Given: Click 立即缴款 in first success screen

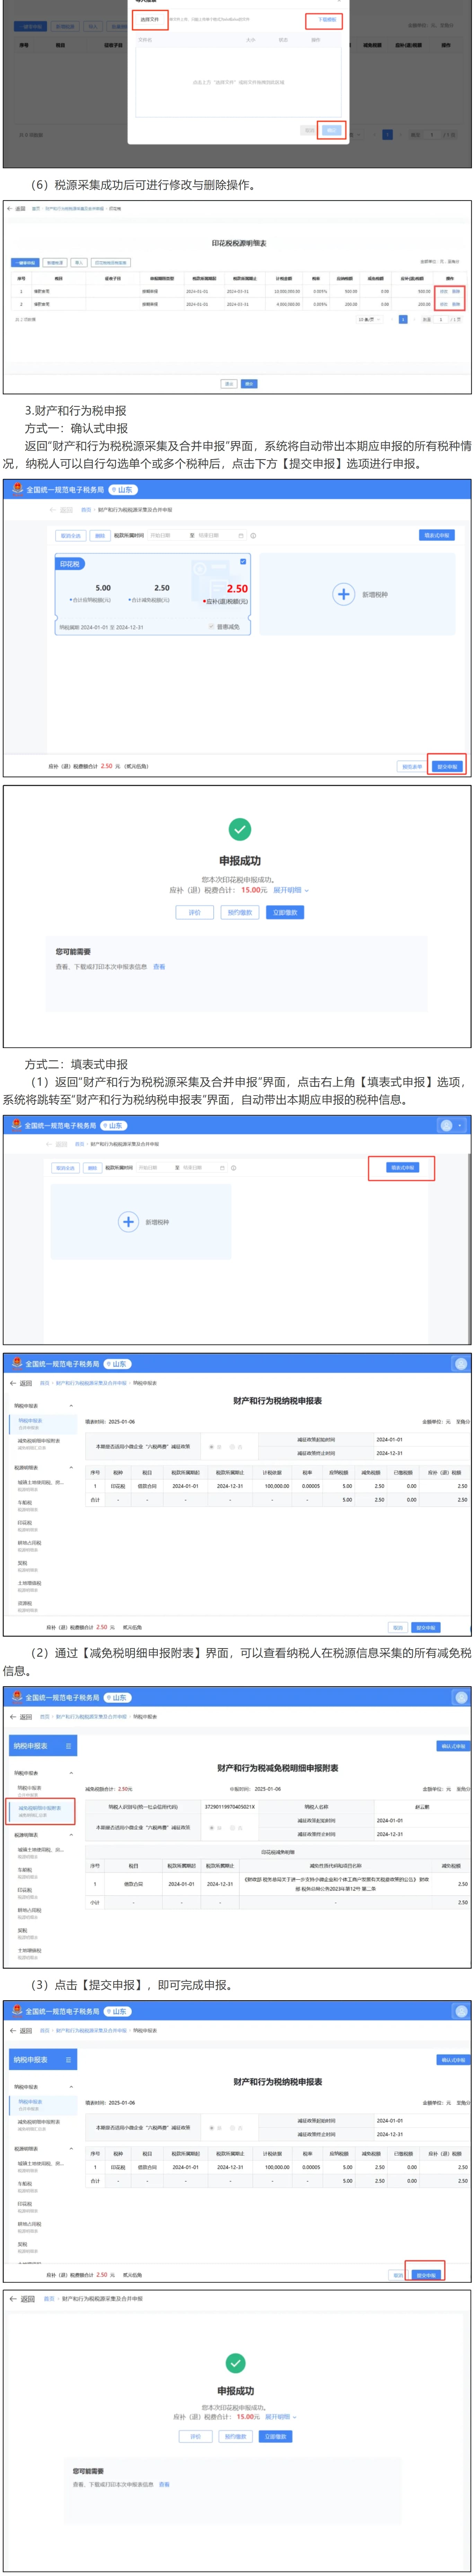Looking at the screenshot, I should pyautogui.click(x=285, y=912).
